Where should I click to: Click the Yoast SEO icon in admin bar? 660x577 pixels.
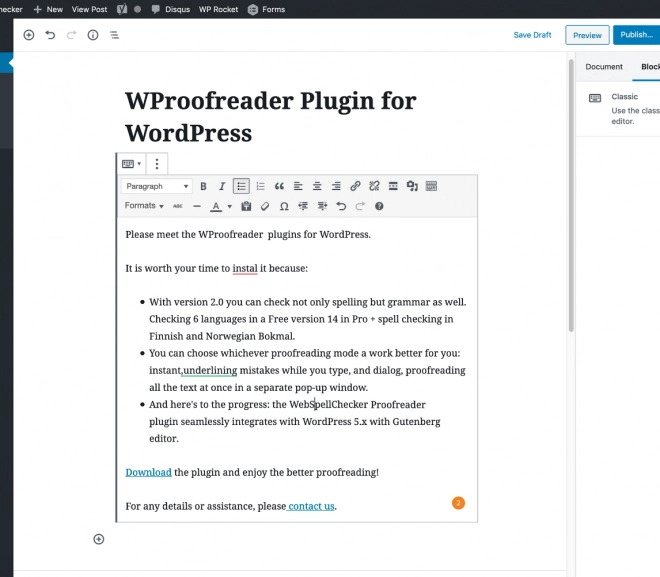[122, 9]
